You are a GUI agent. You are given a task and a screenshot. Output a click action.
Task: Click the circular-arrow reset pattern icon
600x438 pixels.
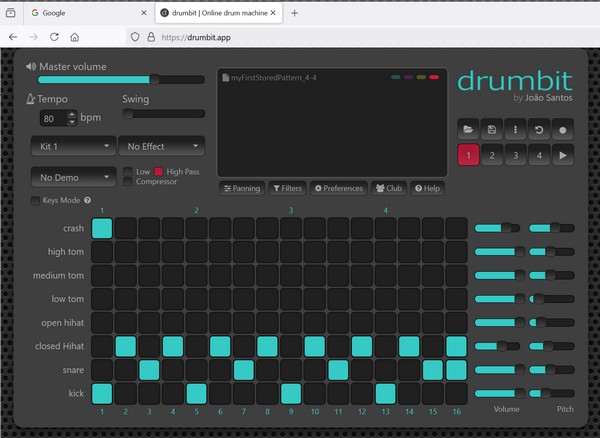tap(539, 129)
